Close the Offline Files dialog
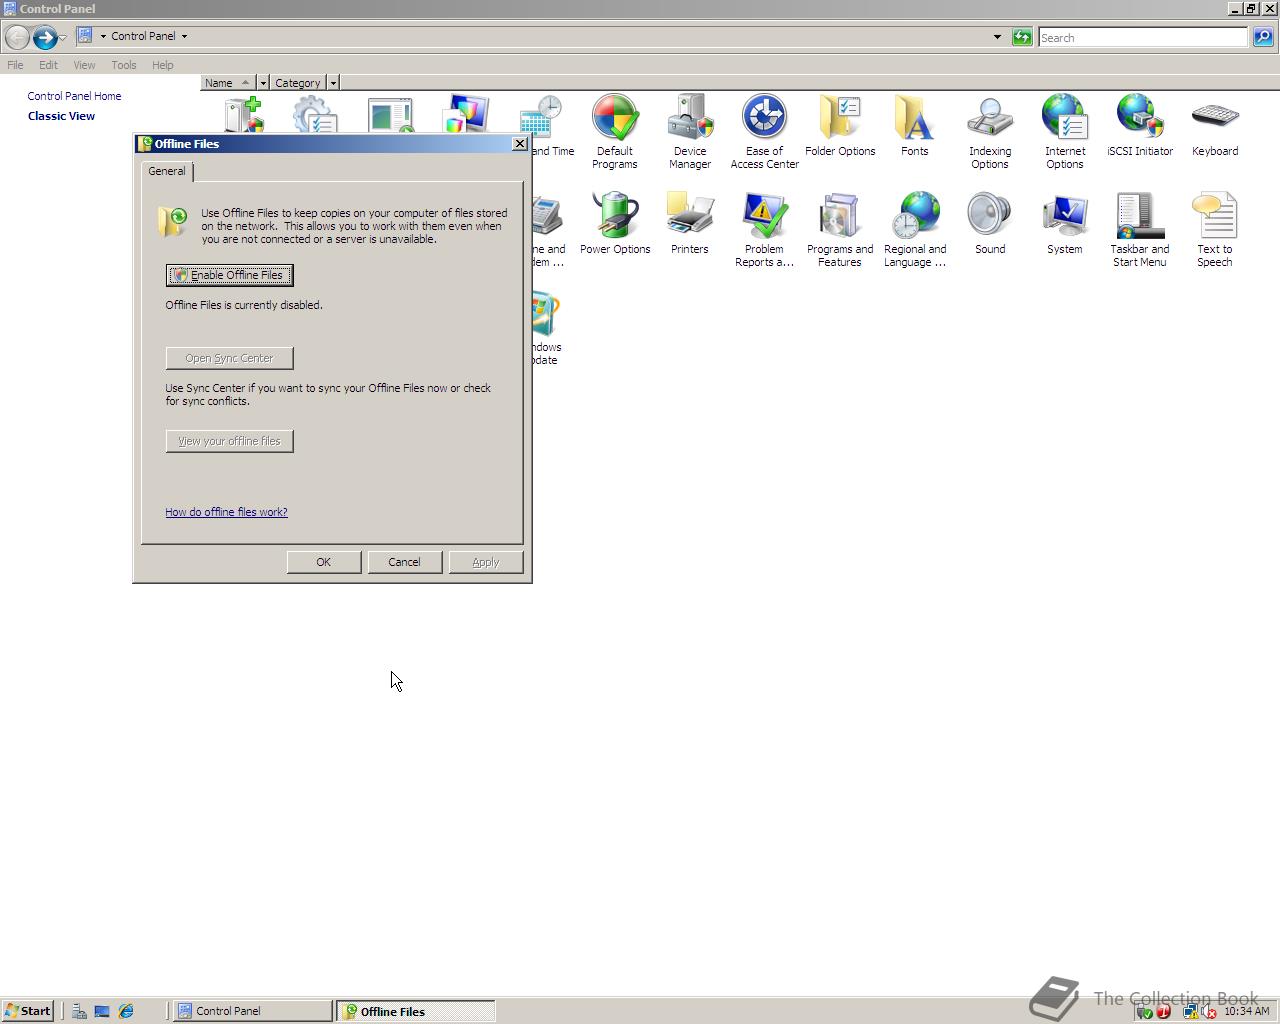 pyautogui.click(x=519, y=143)
